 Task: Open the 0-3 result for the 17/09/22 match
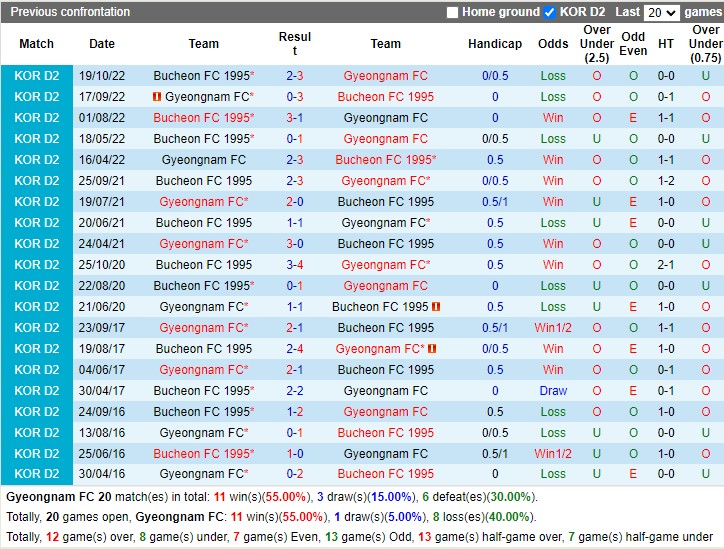click(295, 97)
